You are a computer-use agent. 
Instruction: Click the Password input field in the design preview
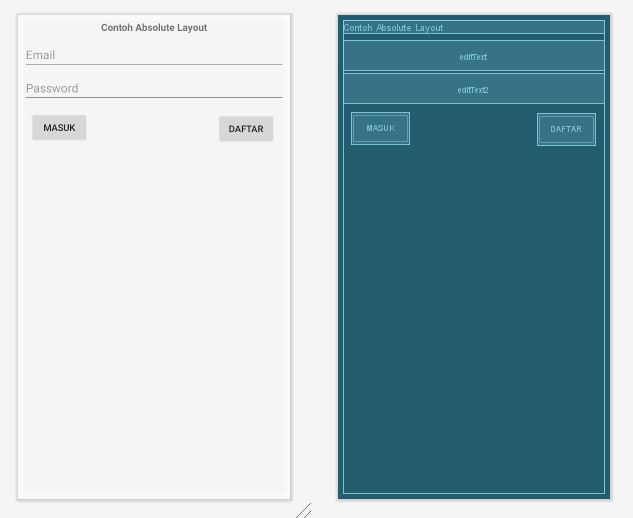point(154,88)
